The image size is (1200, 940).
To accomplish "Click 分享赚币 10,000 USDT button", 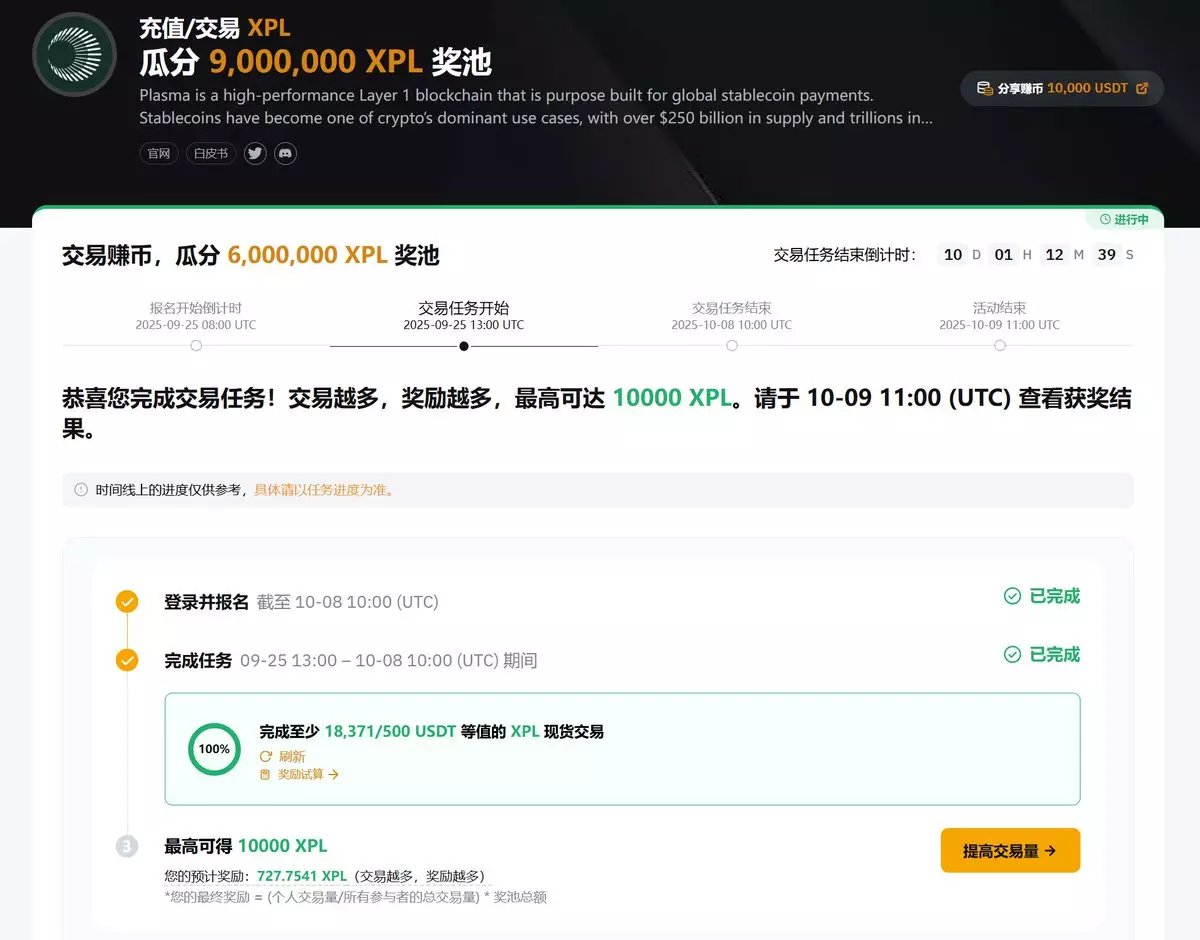I will click(x=1062, y=88).
